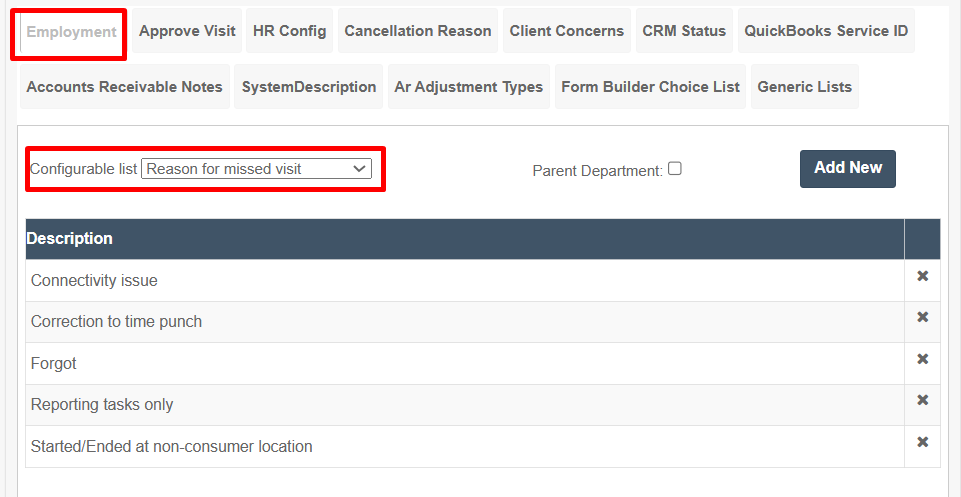The width and height of the screenshot is (961, 497).
Task: Remove the Correction to time punch entry
Action: (x=922, y=317)
